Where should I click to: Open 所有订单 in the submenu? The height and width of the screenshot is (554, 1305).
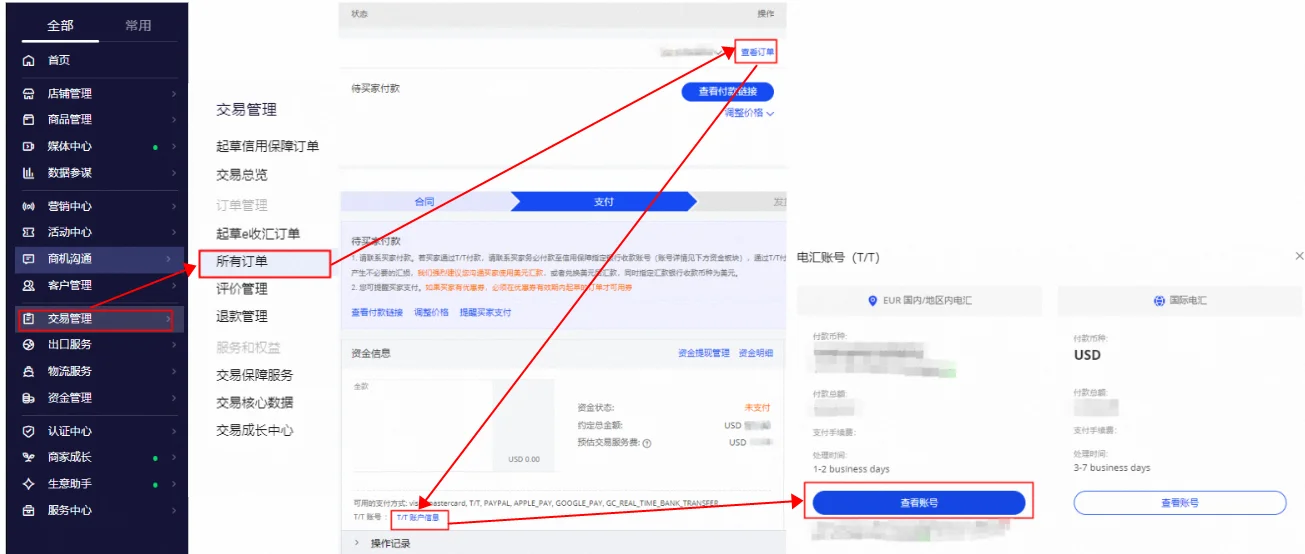(x=242, y=261)
